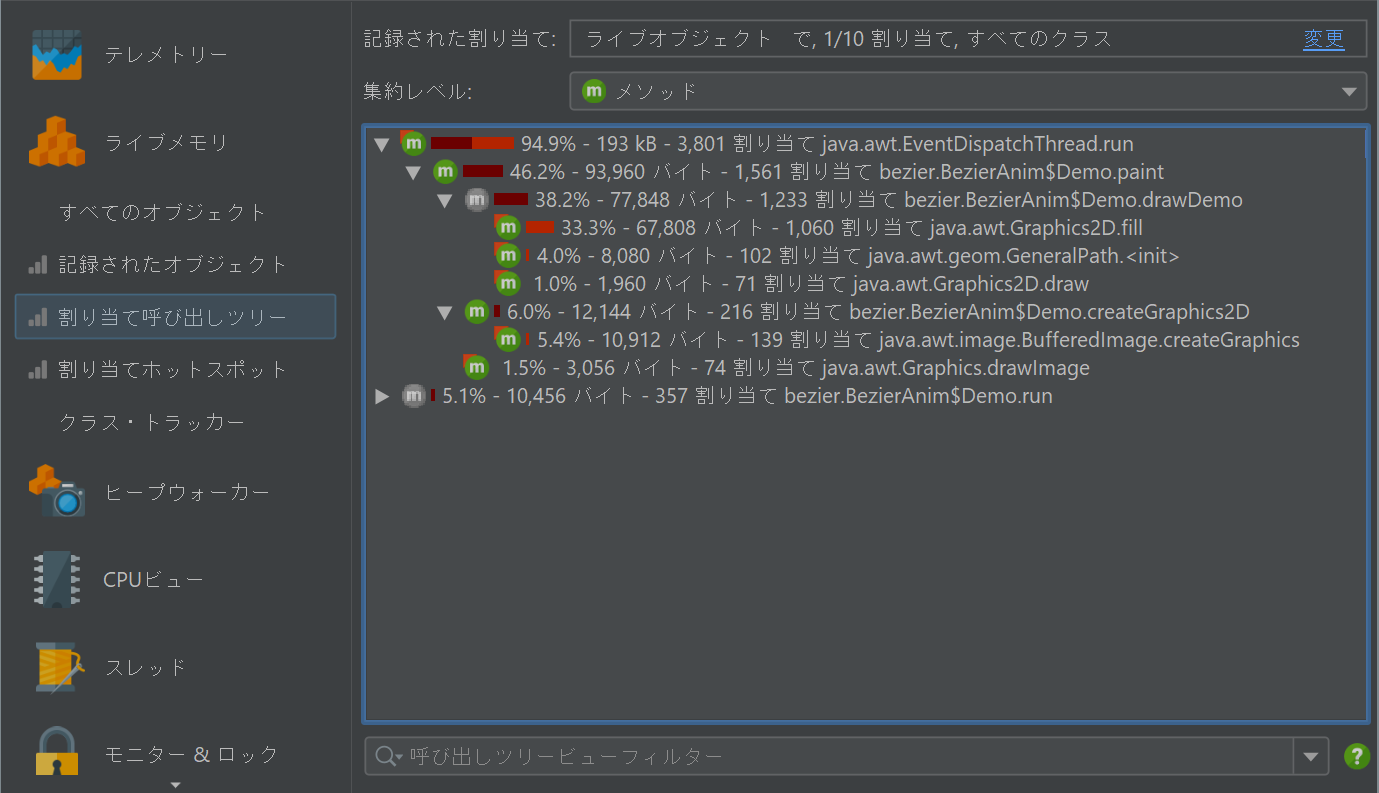Collapse the createGraphics2D node
The image size is (1379, 793).
pos(445,313)
